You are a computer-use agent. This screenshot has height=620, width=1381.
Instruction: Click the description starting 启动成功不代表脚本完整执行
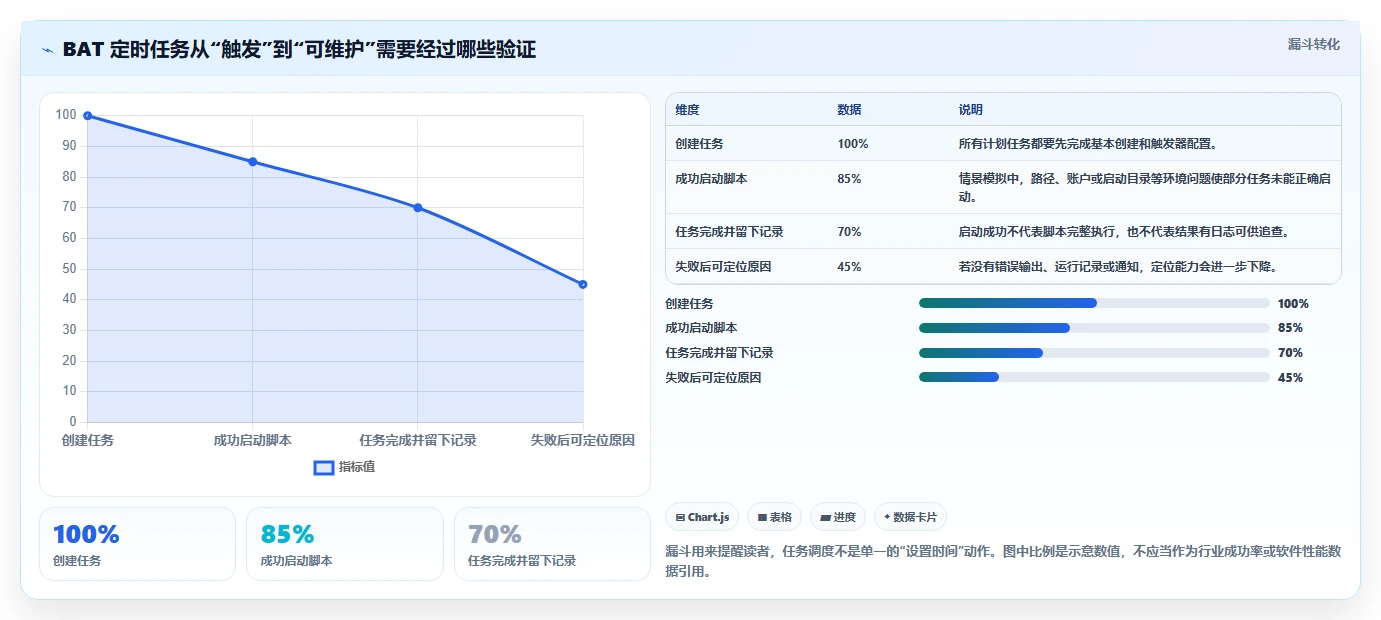point(1123,232)
